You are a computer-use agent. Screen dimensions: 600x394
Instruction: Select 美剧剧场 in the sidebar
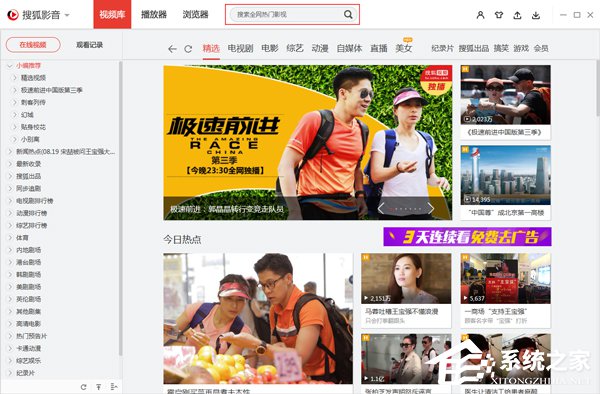point(29,287)
